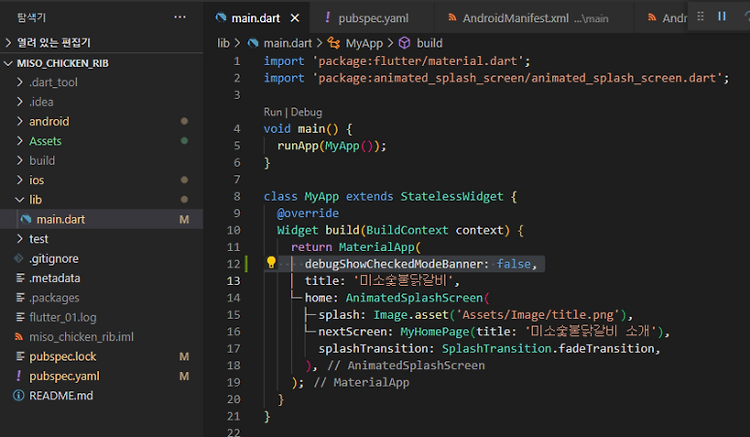Click the README.md info file icon
This screenshot has width=750, height=437.
point(19,396)
